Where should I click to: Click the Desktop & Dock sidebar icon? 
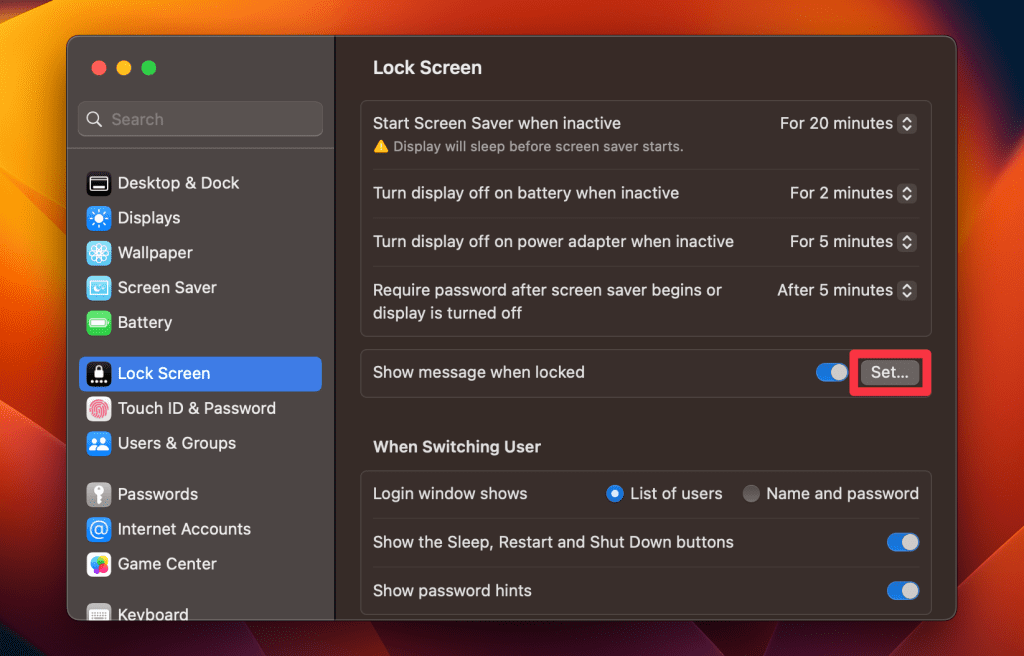tap(99, 184)
